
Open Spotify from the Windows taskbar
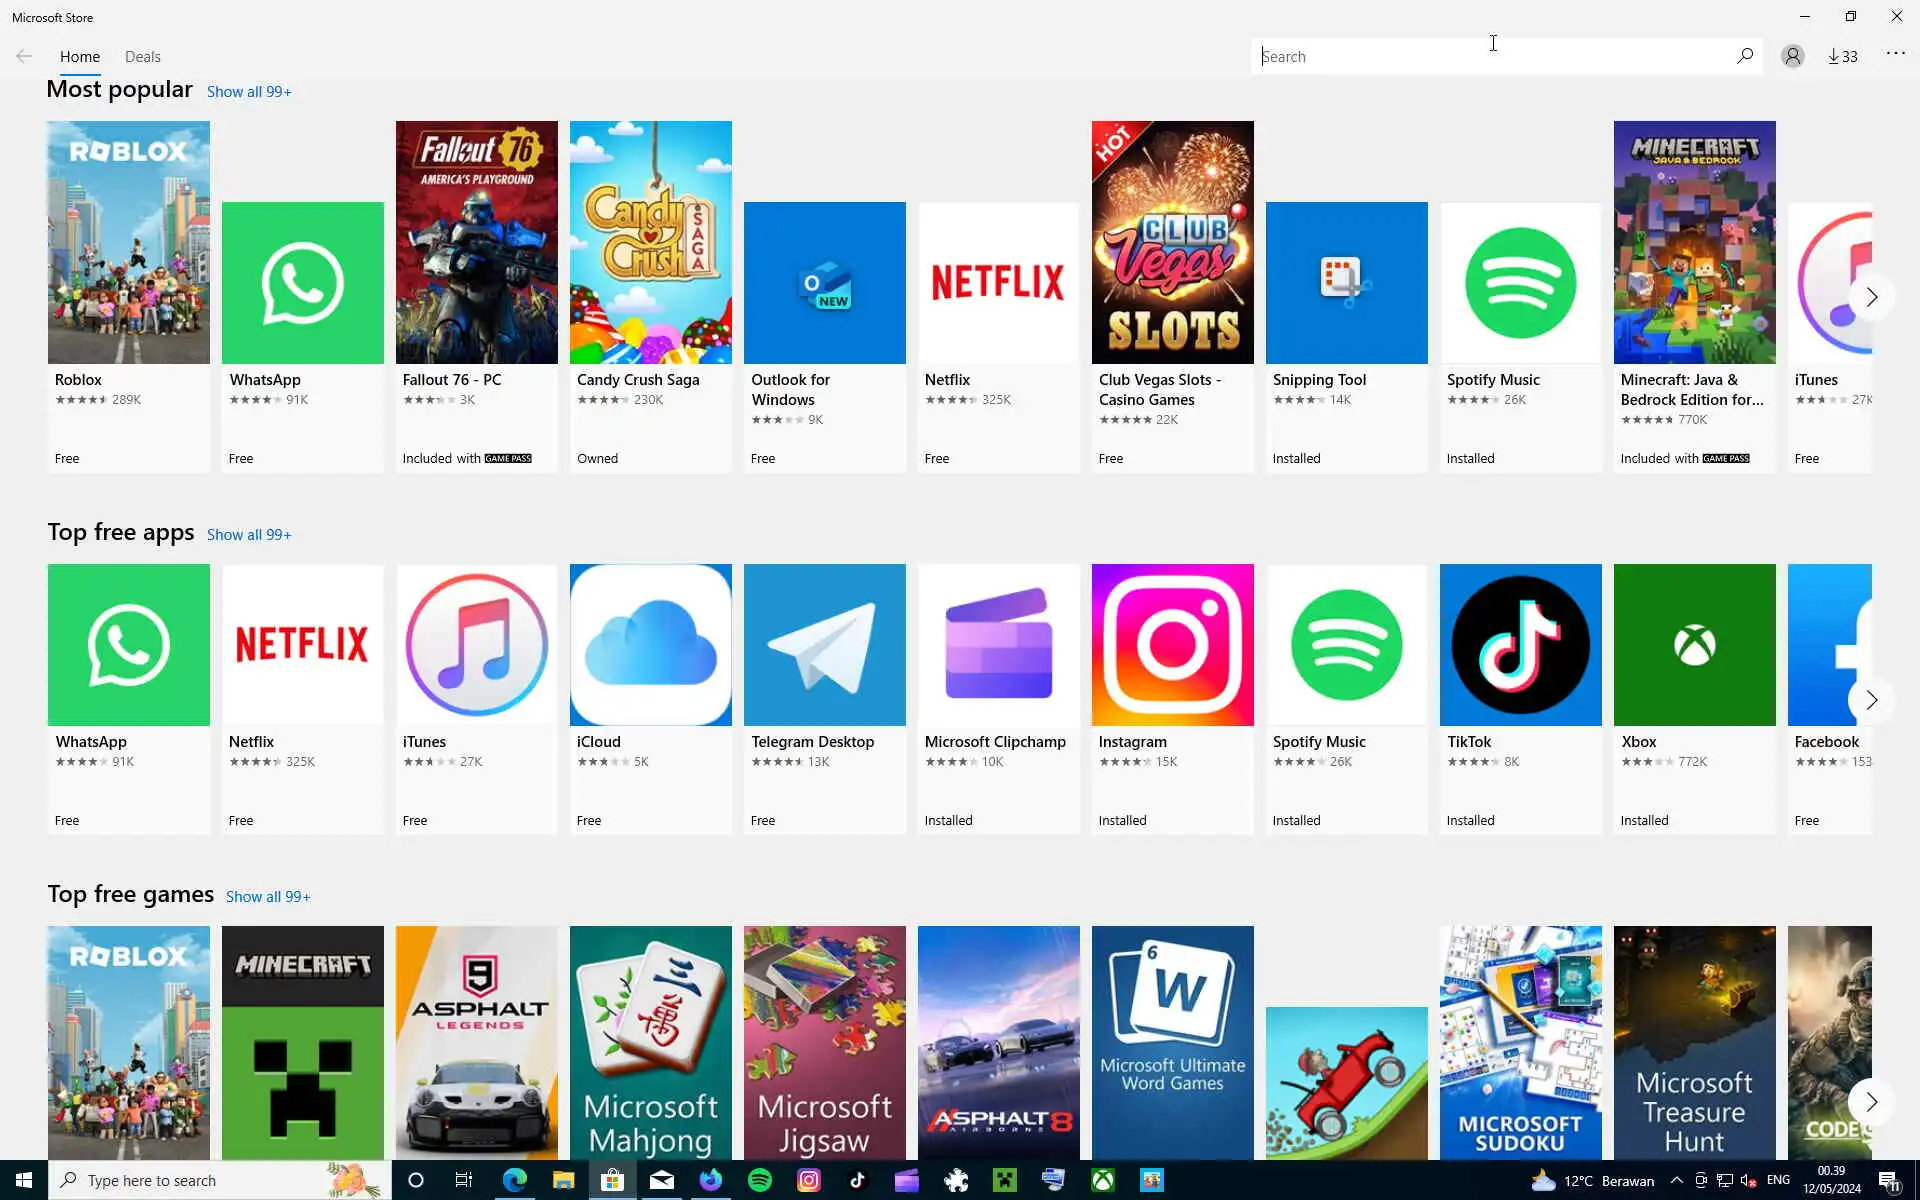click(x=760, y=1180)
